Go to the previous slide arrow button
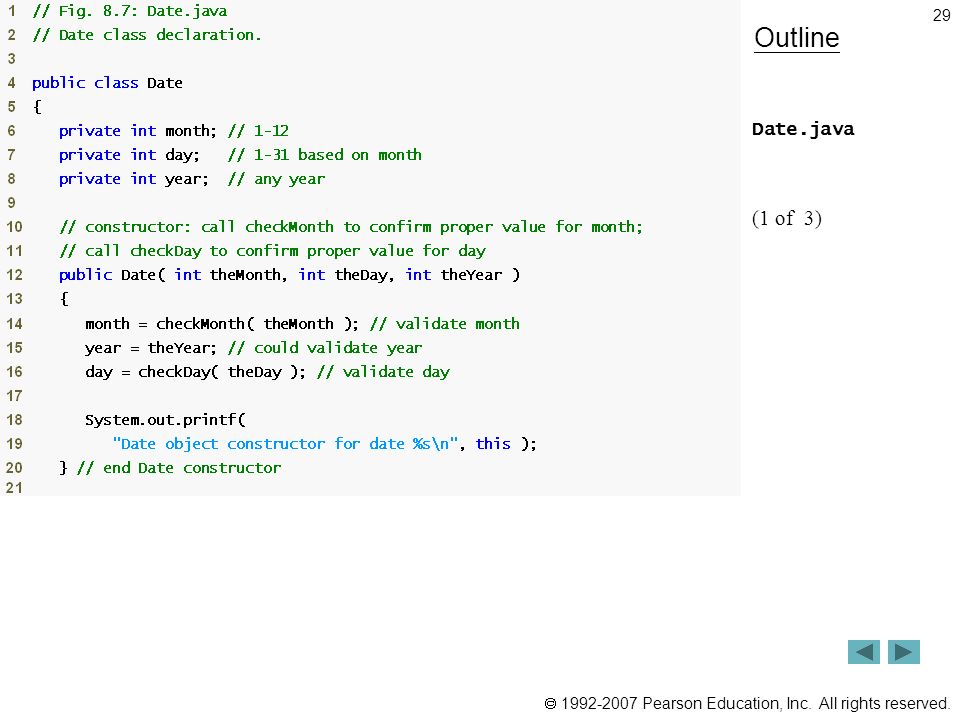960x720 pixels. point(863,652)
